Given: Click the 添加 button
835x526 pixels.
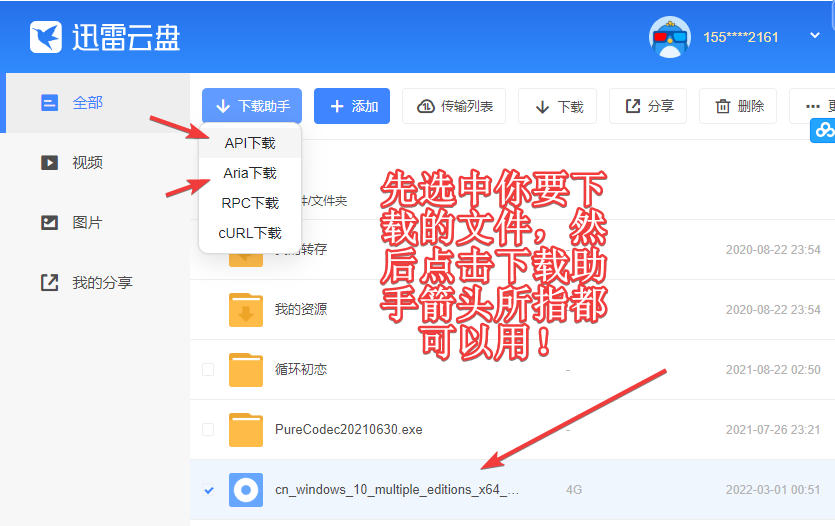Looking at the screenshot, I should click(x=352, y=106).
